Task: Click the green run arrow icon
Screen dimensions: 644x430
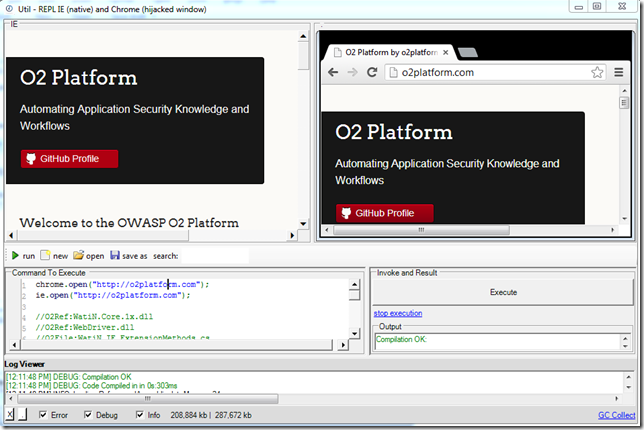Action: [x=15, y=256]
